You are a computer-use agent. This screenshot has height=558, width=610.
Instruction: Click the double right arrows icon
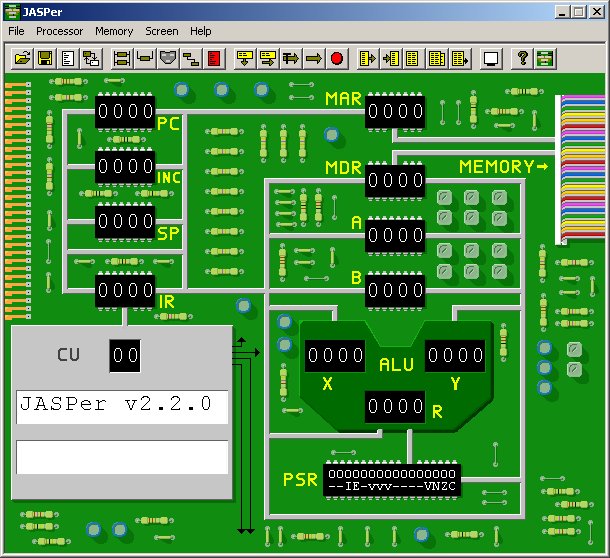tap(291, 59)
